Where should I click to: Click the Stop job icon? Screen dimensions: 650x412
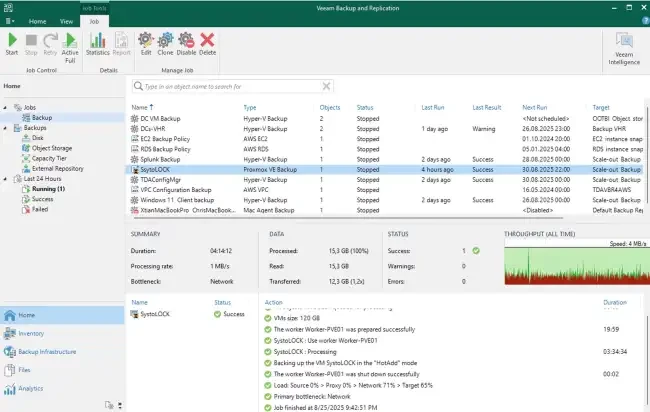(31, 44)
